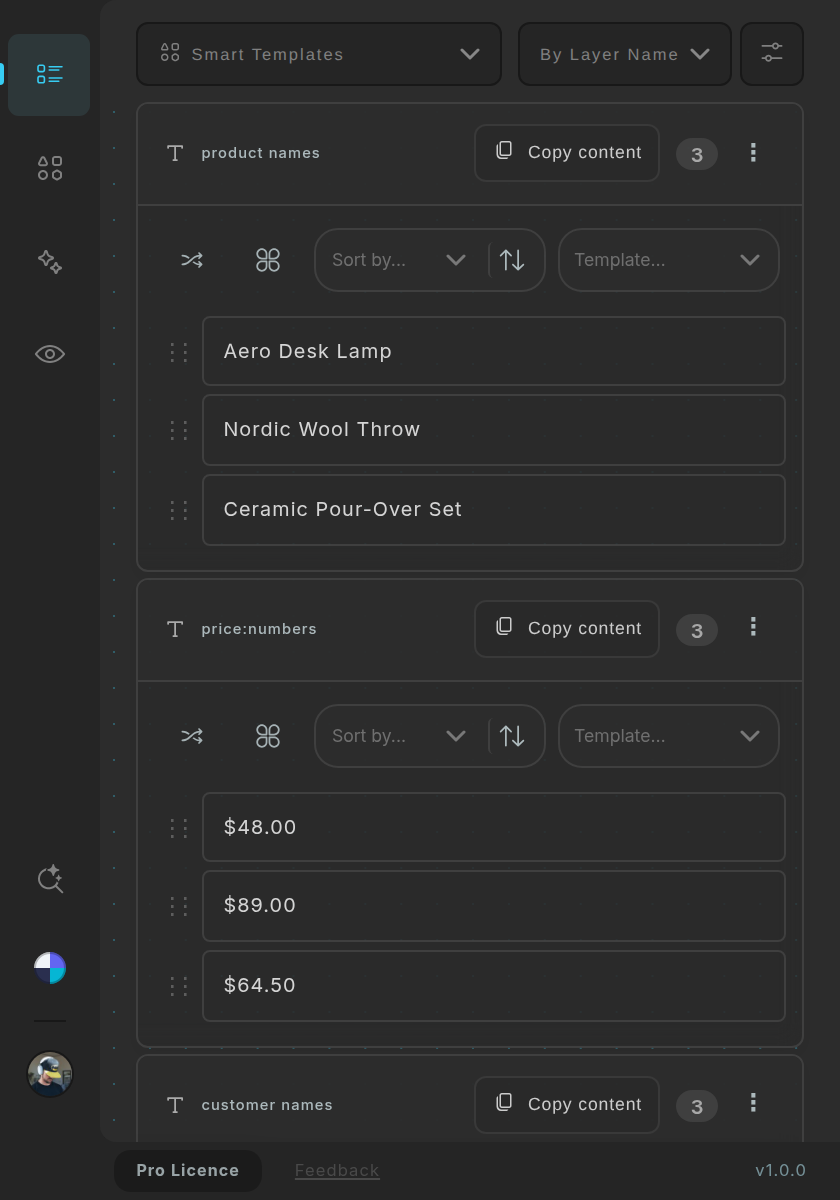This screenshot has width=840, height=1200.
Task: Click the Ceramic Pour-Over Set field
Action: tap(494, 510)
